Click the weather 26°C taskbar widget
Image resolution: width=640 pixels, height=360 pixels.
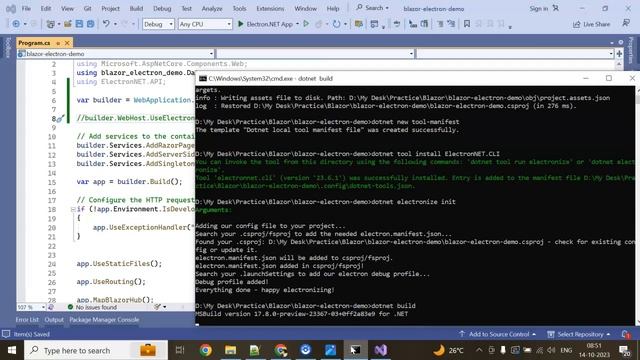(448, 350)
